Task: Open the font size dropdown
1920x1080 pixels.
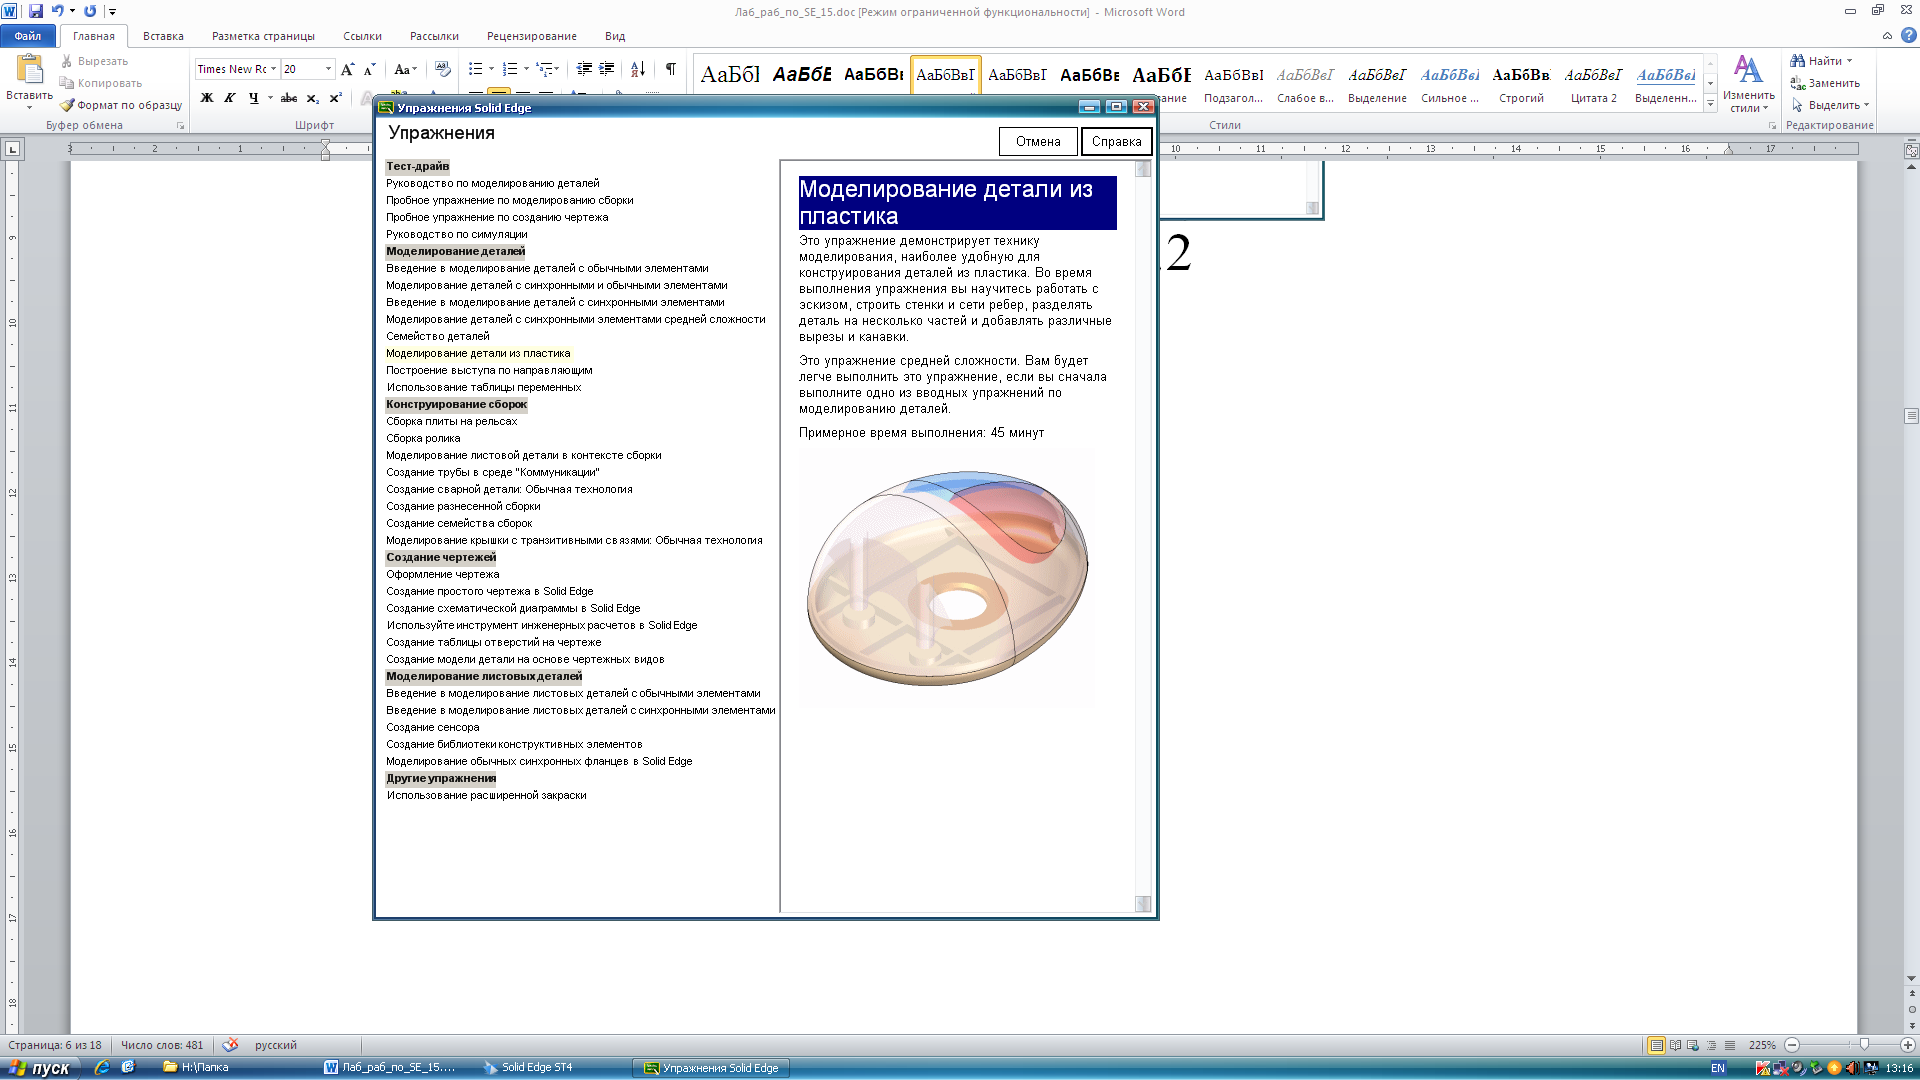Action: [328, 69]
